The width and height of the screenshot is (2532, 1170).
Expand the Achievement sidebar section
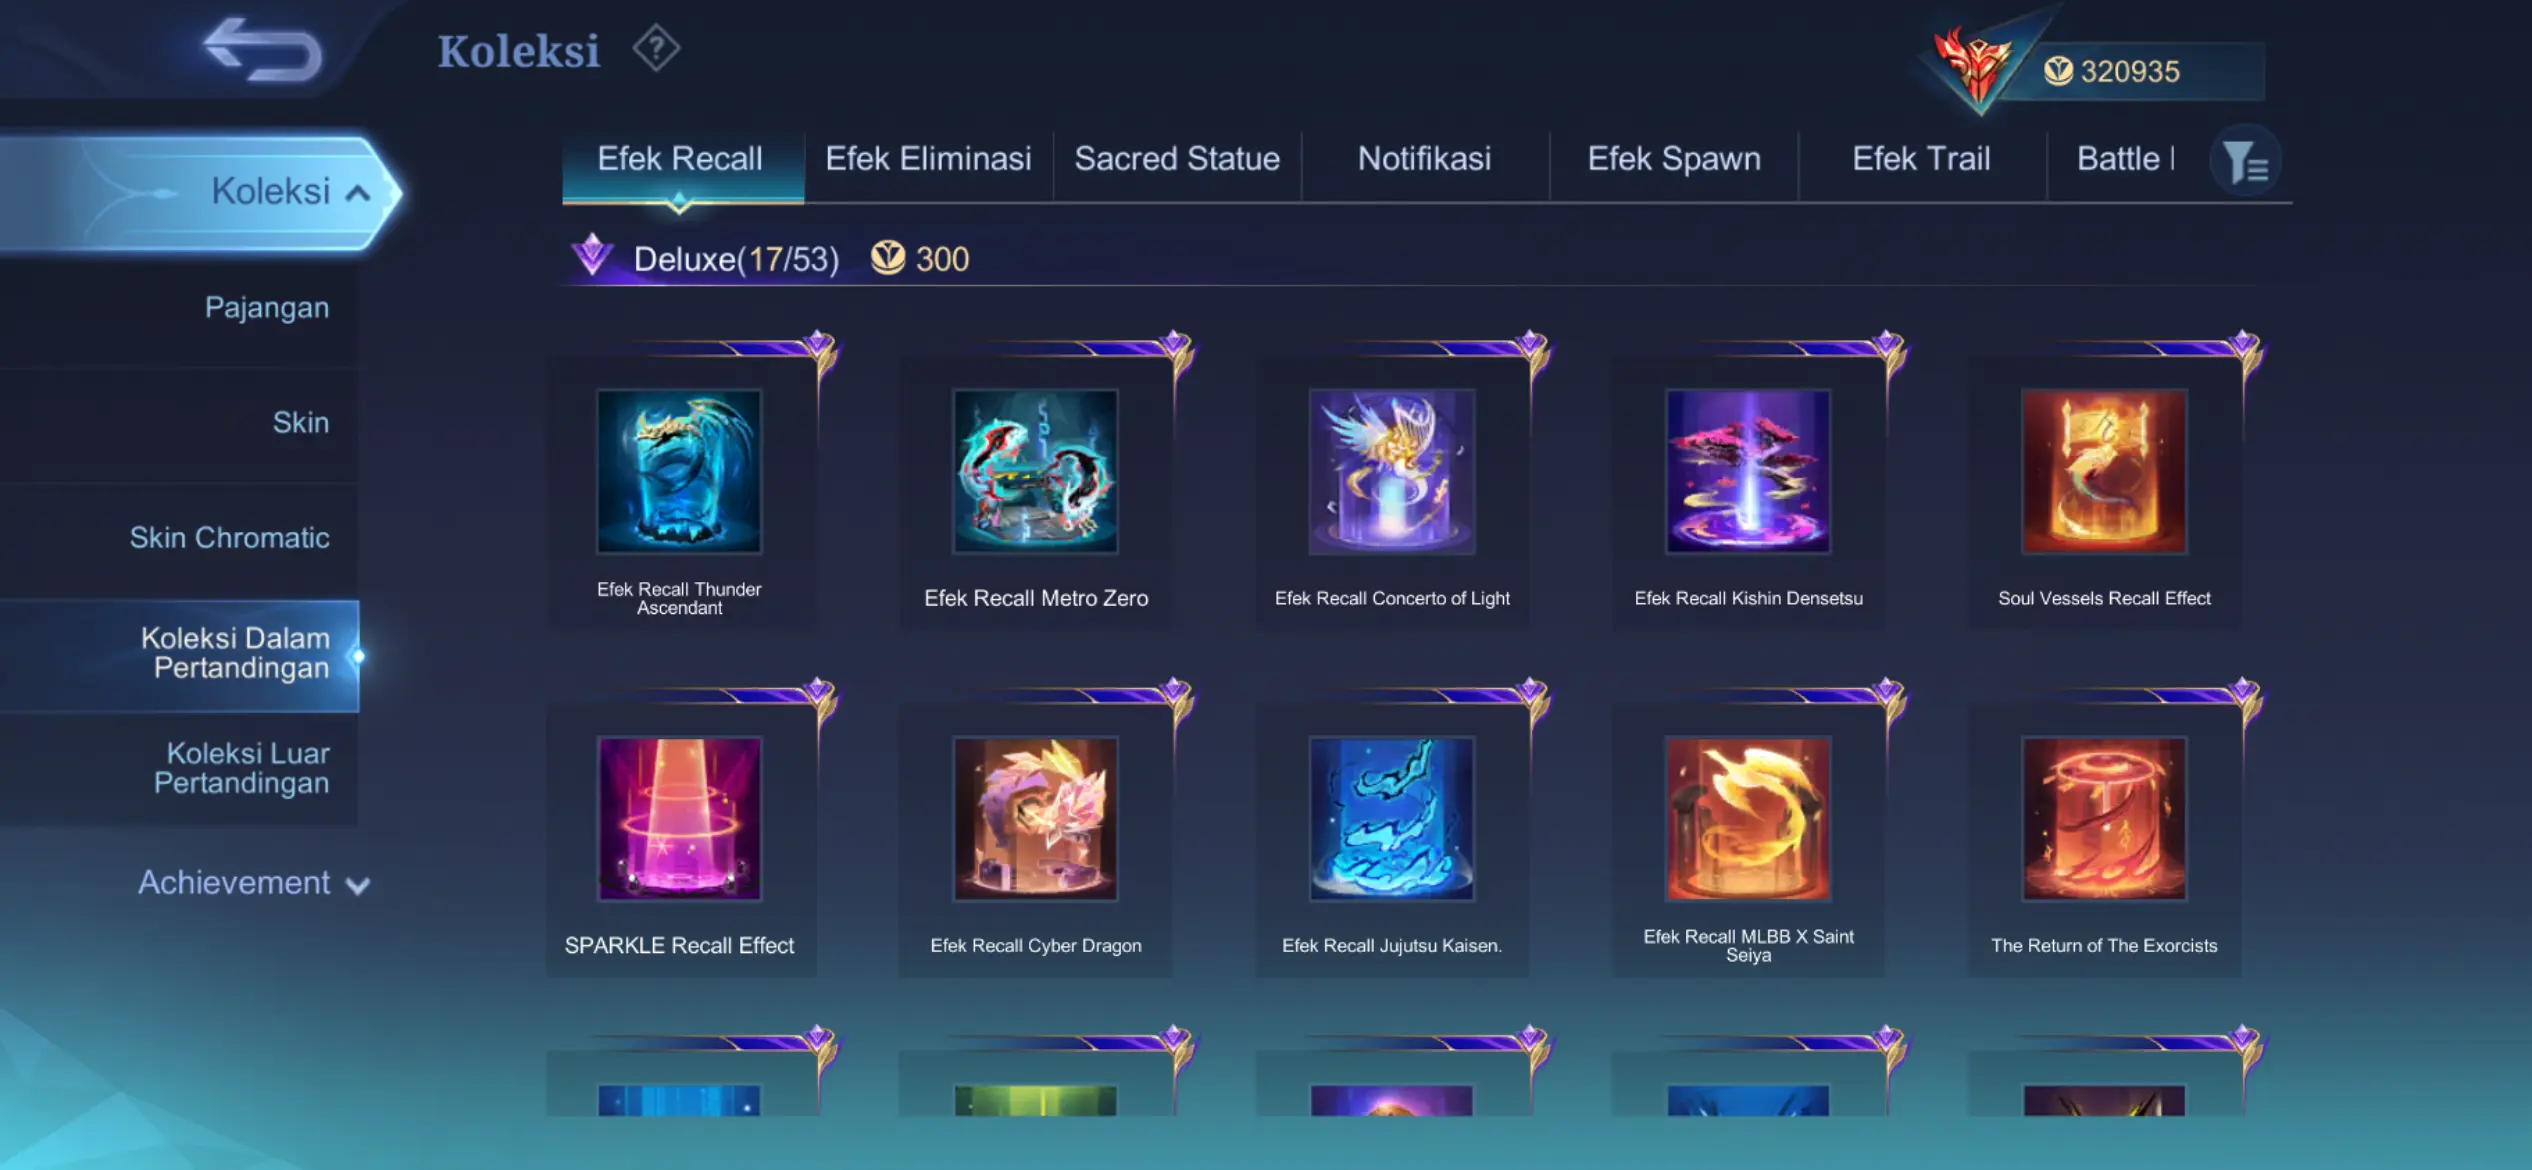click(x=253, y=883)
